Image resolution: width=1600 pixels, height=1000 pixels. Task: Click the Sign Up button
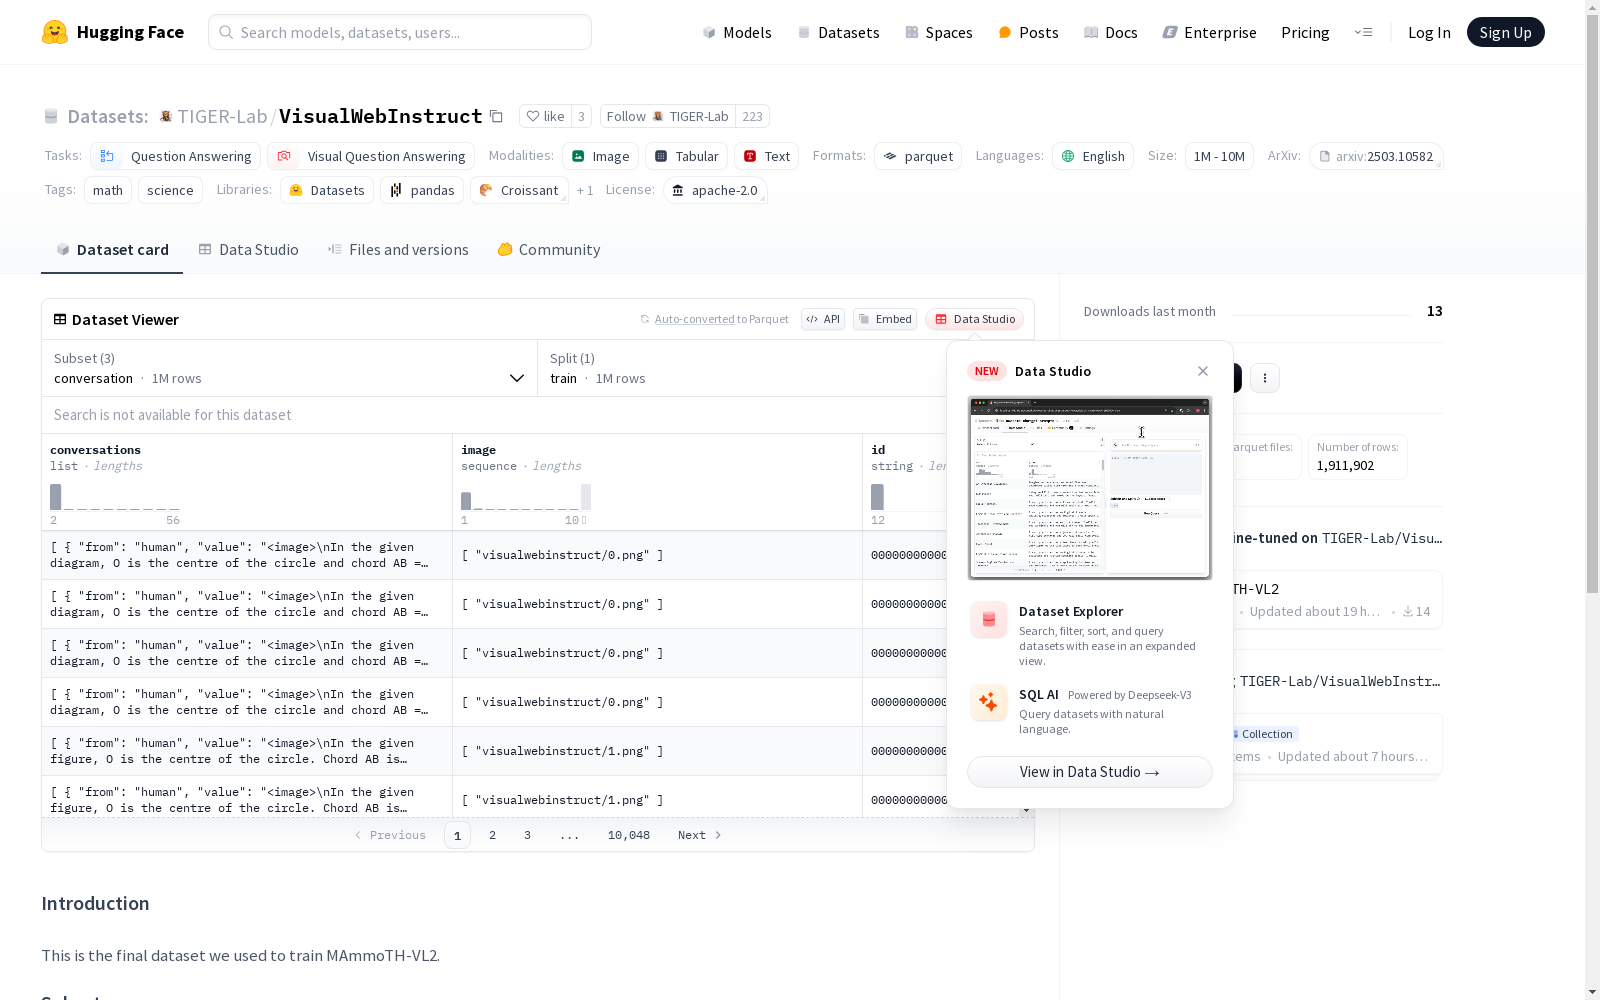click(1505, 32)
